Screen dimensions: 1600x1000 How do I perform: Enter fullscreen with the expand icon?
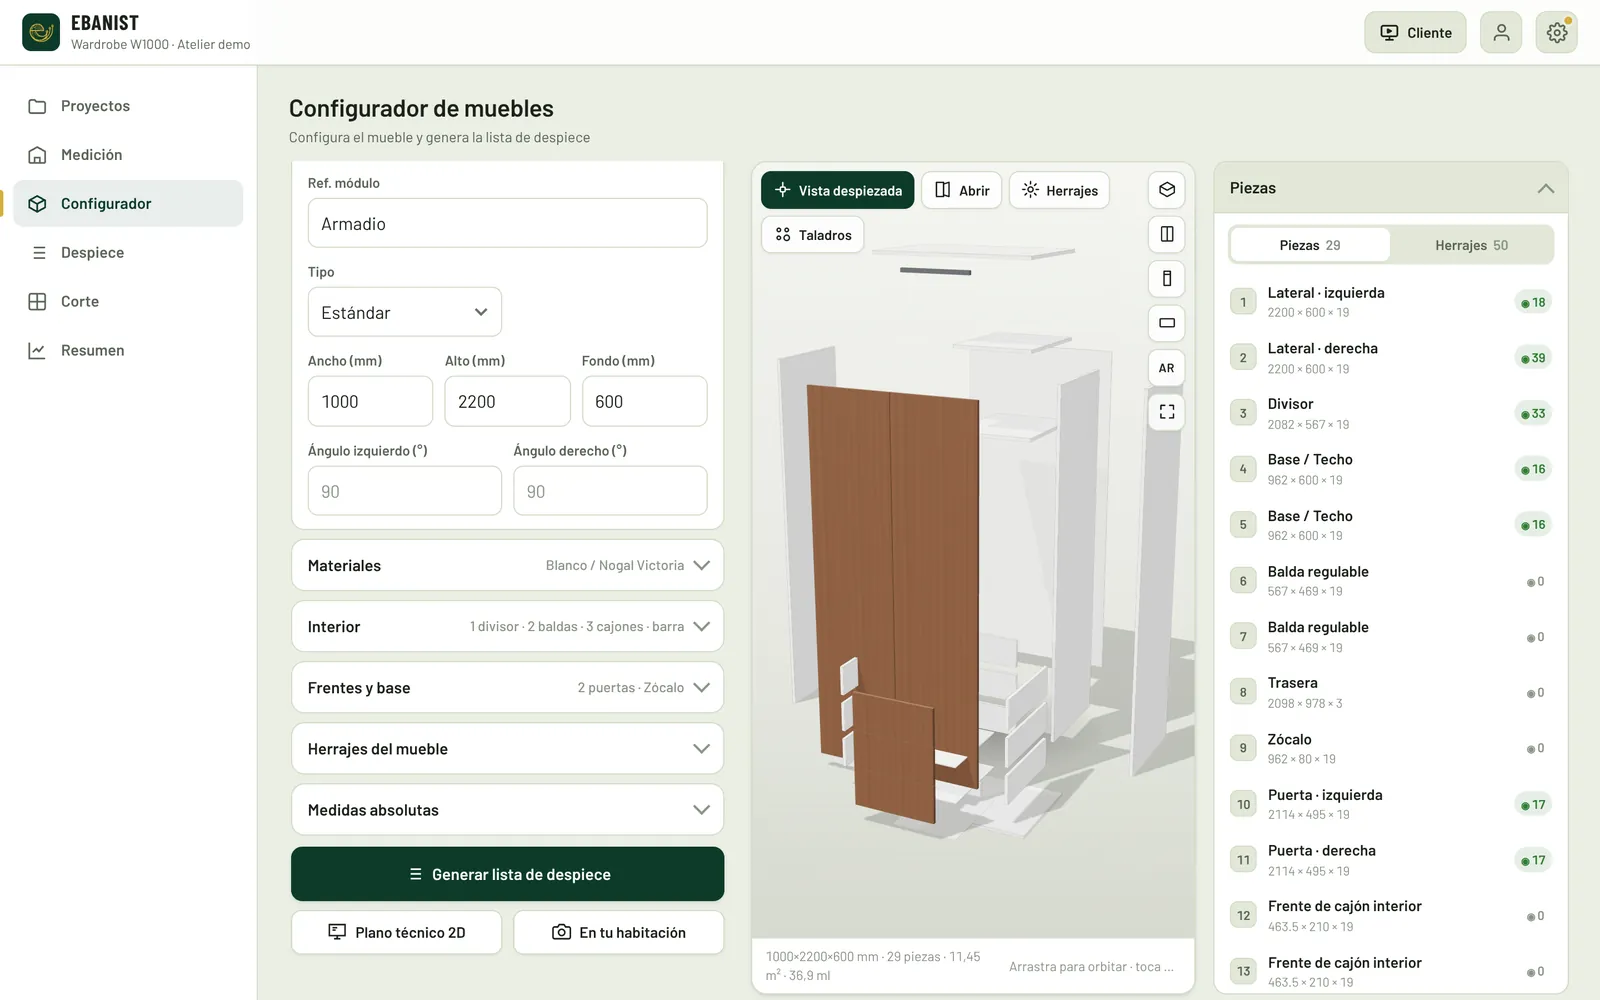click(x=1167, y=412)
